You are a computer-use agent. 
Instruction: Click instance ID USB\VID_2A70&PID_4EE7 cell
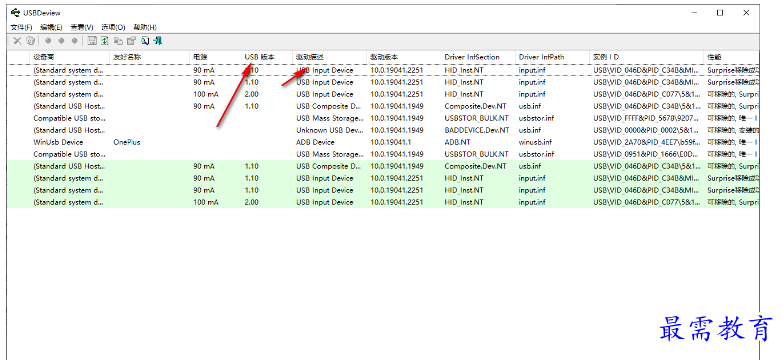coord(647,142)
